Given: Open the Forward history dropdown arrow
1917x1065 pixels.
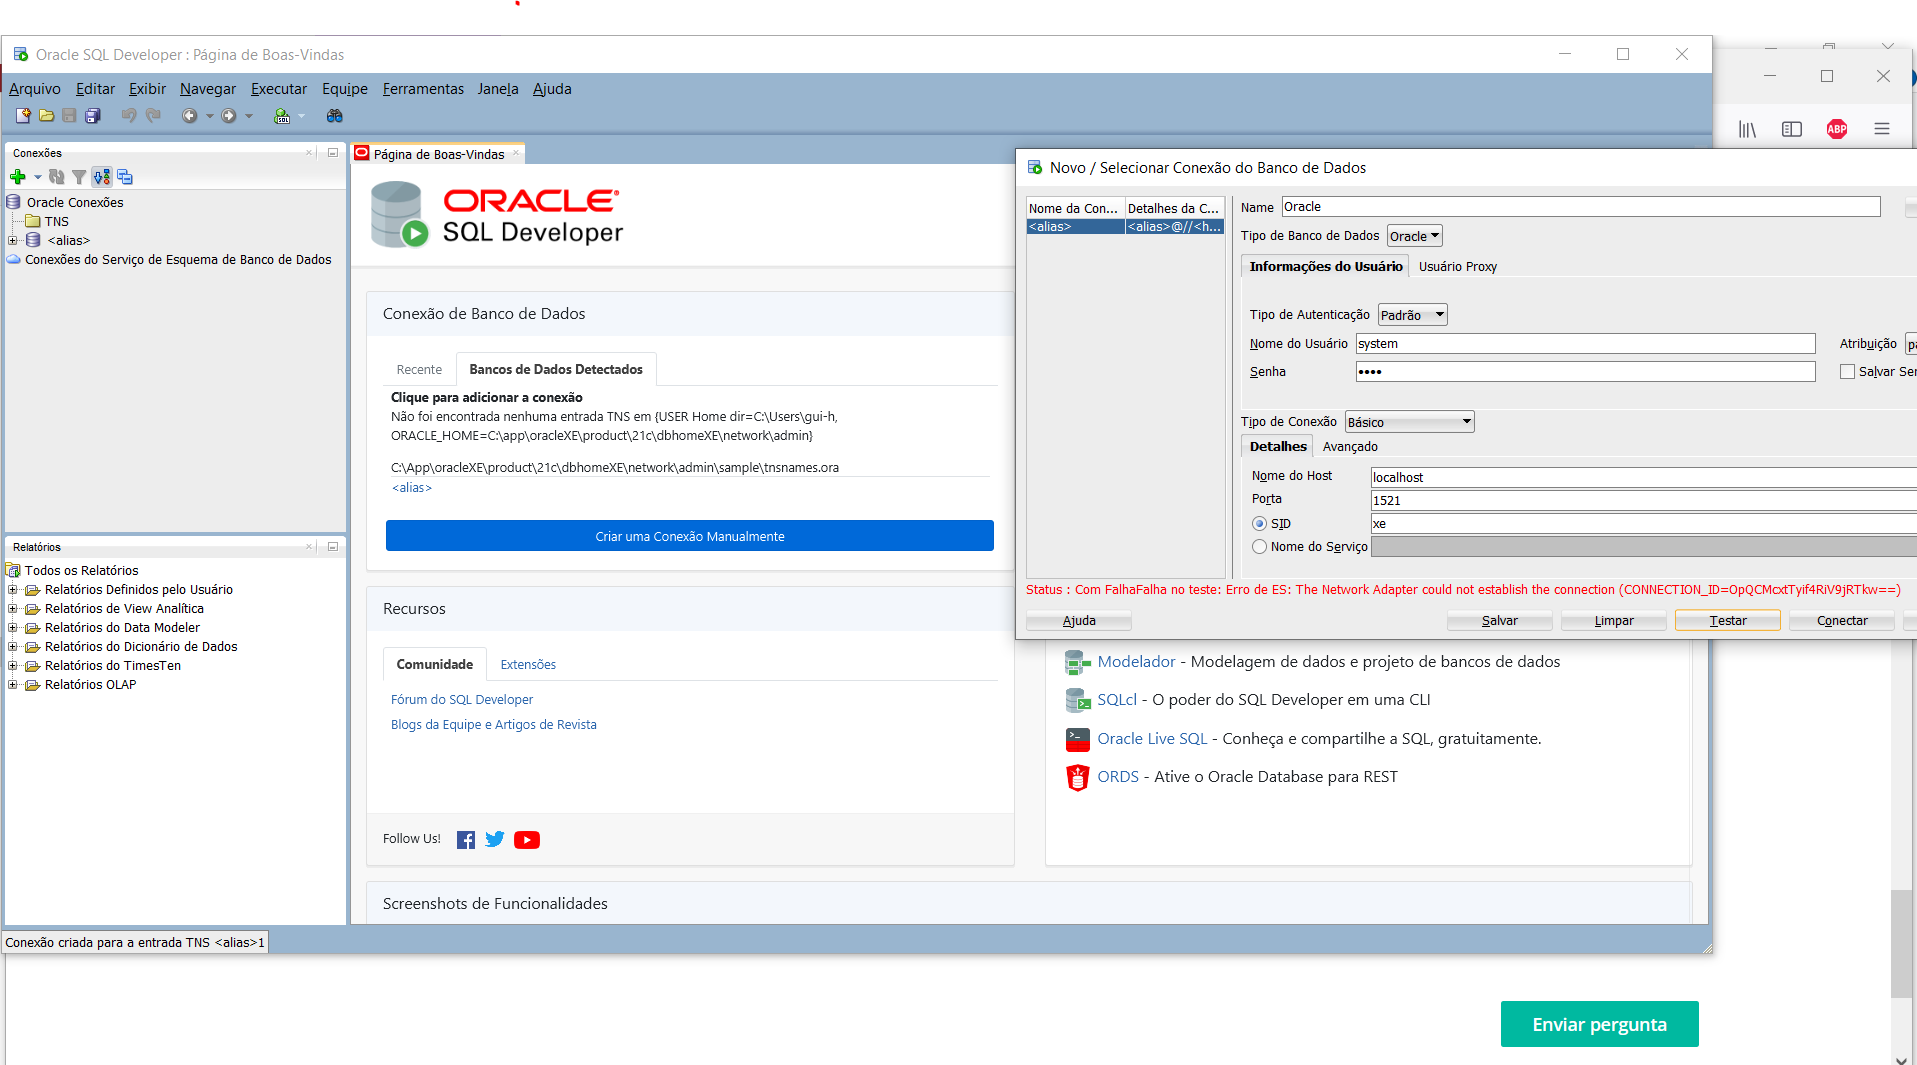Looking at the screenshot, I should coord(249,116).
